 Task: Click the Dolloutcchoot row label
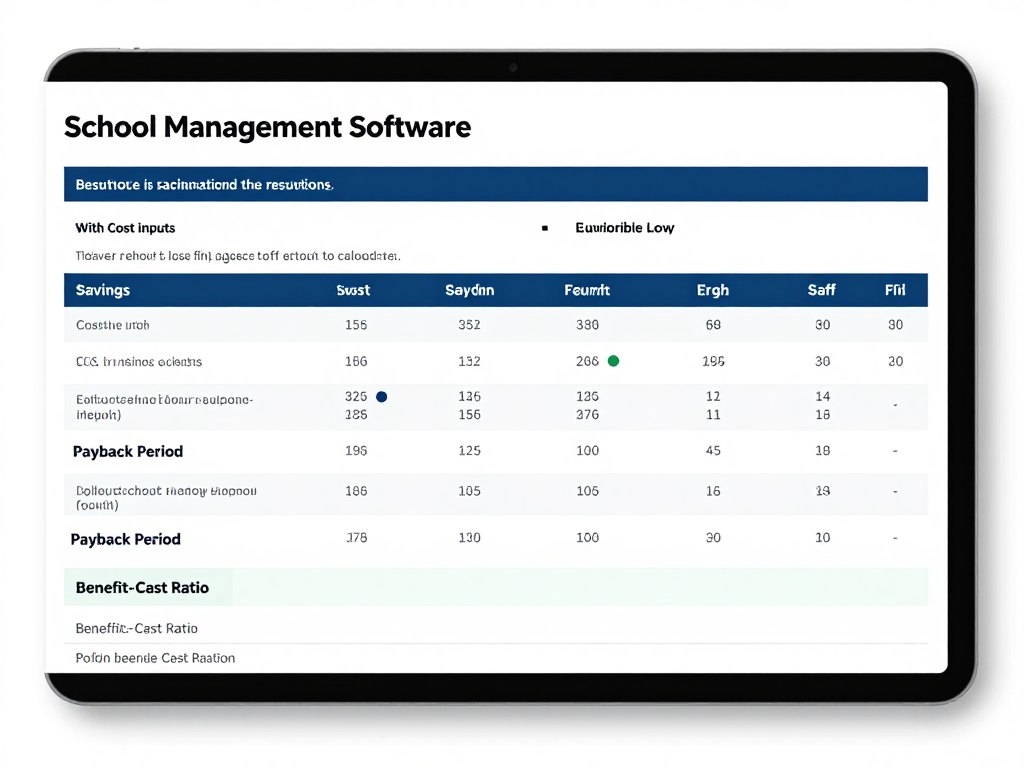[x=166, y=498]
